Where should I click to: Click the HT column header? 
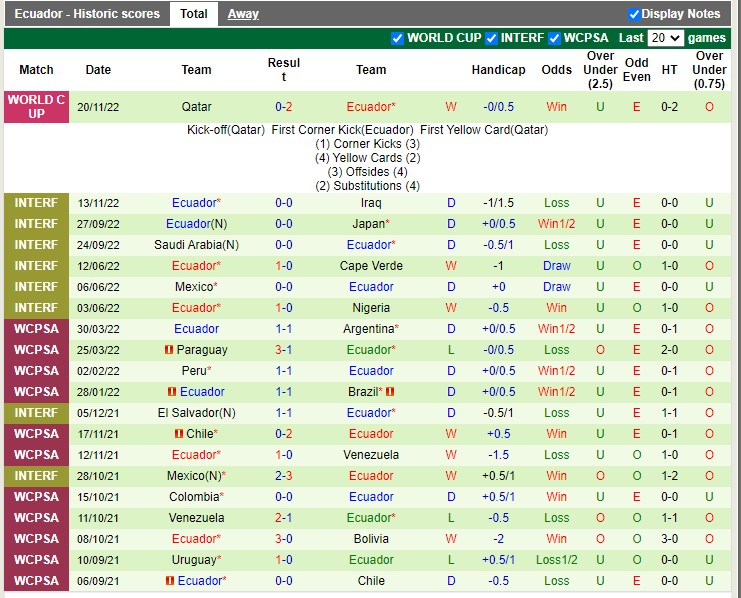[669, 70]
